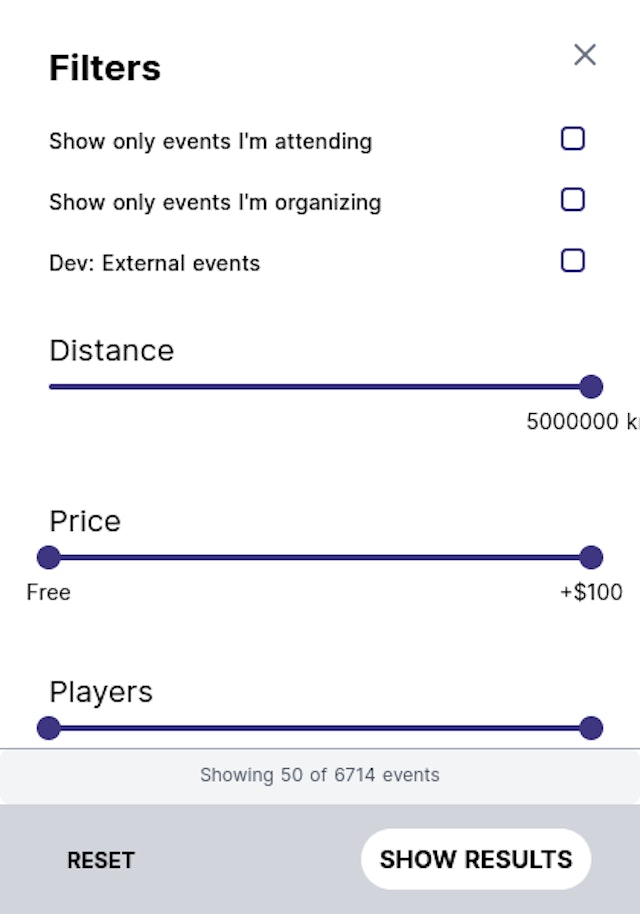Click 'Show only events I'm organizing' label text
640x914 pixels.
tap(215, 203)
